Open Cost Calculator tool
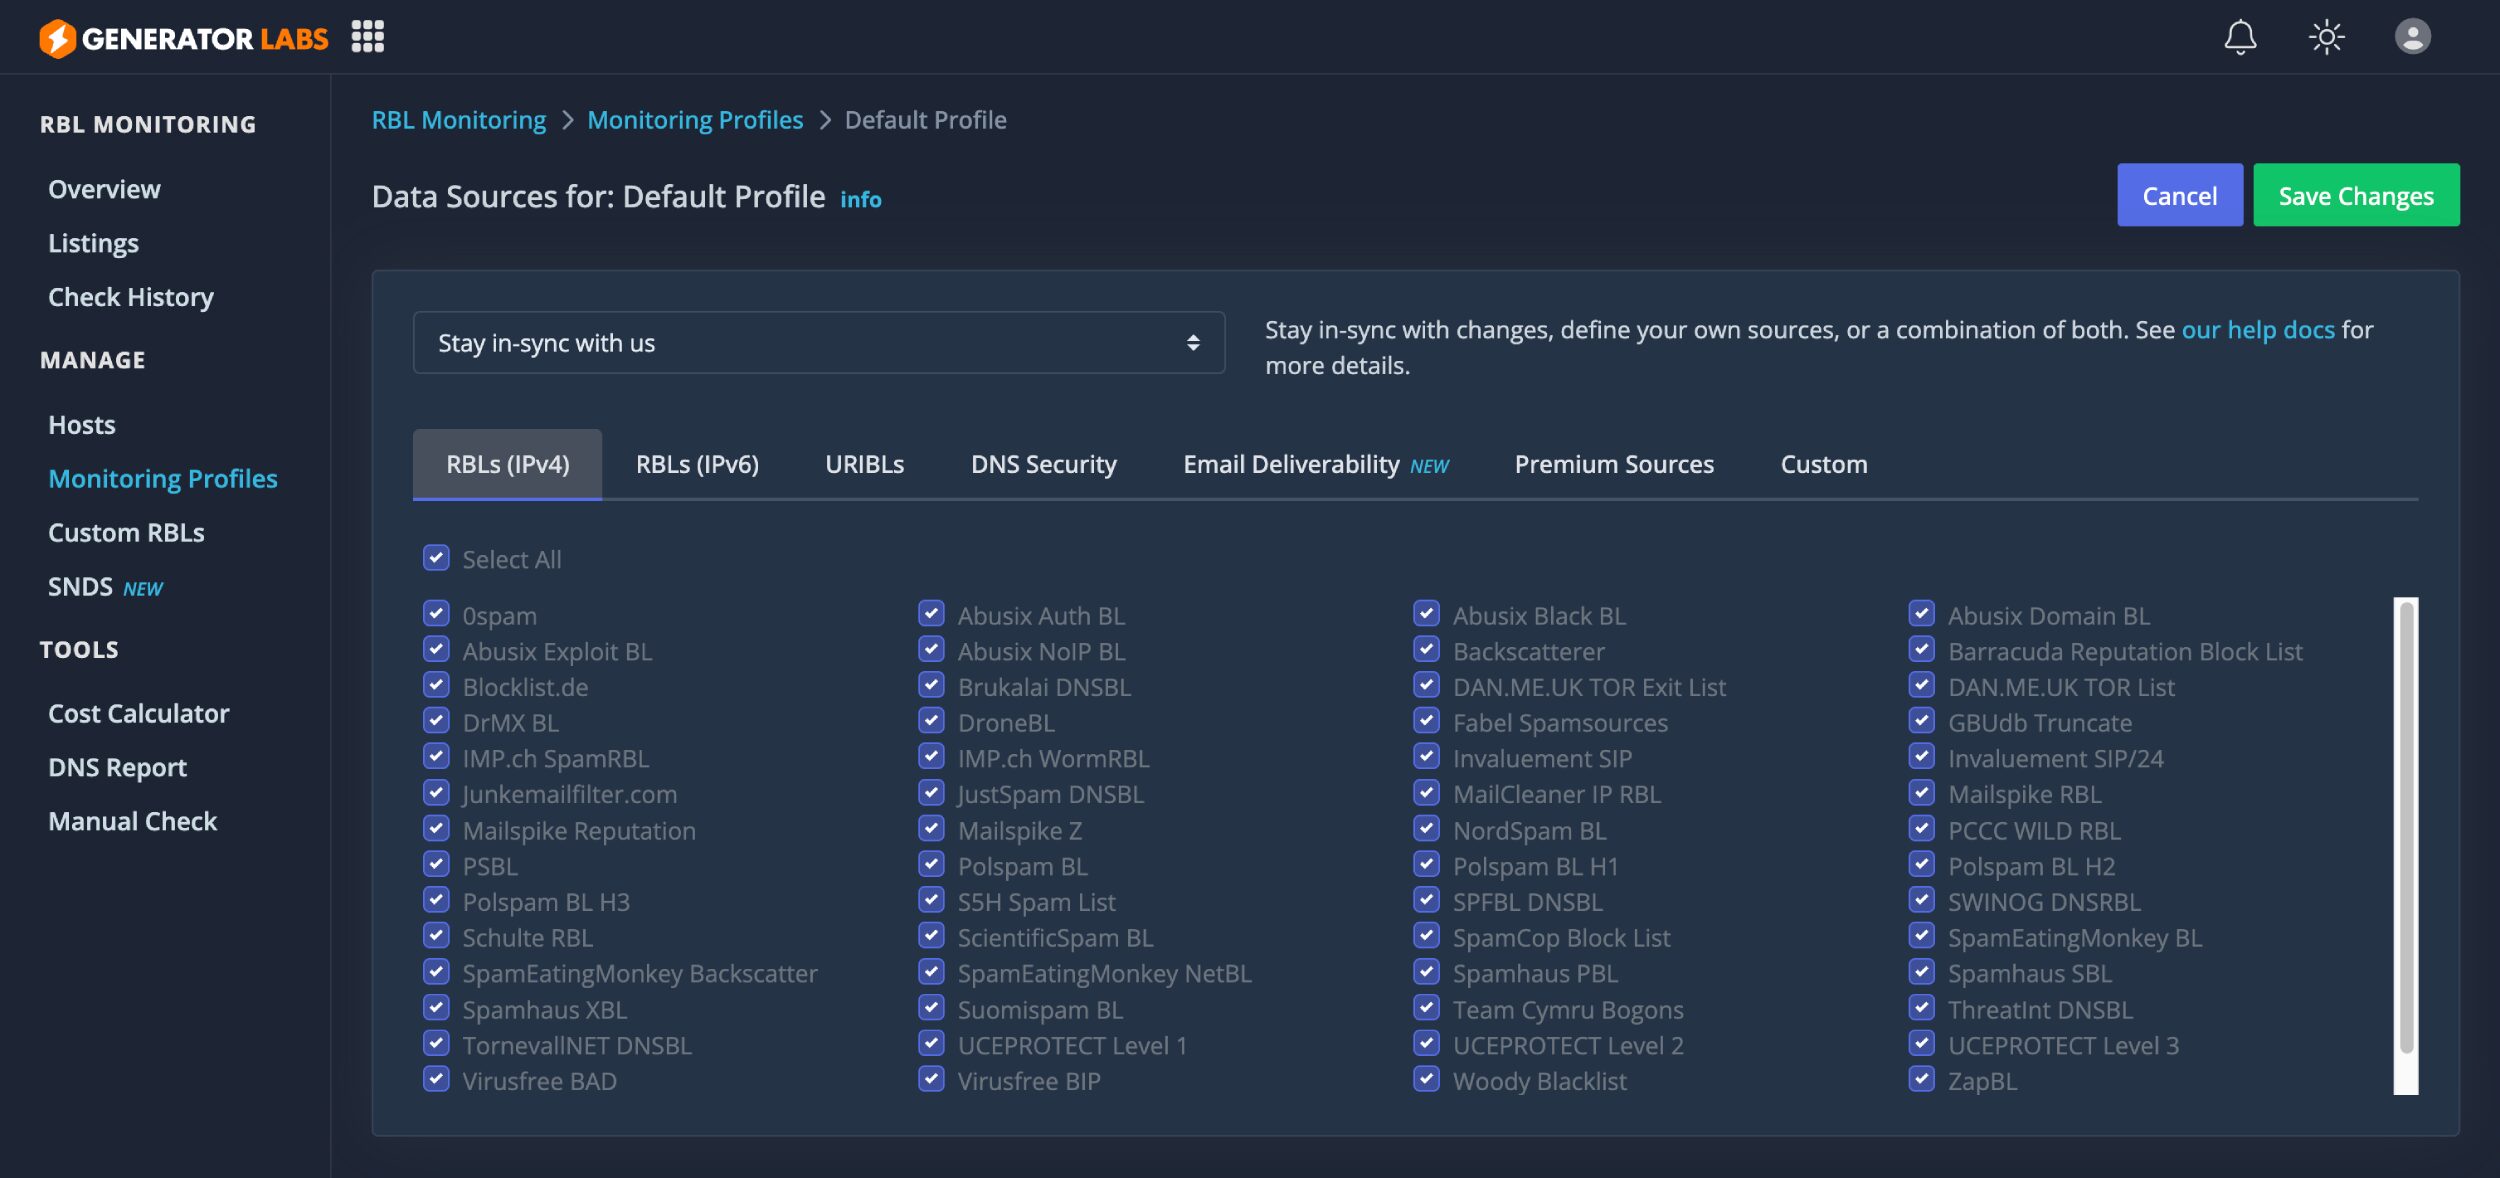The image size is (2500, 1178). pos(139,713)
